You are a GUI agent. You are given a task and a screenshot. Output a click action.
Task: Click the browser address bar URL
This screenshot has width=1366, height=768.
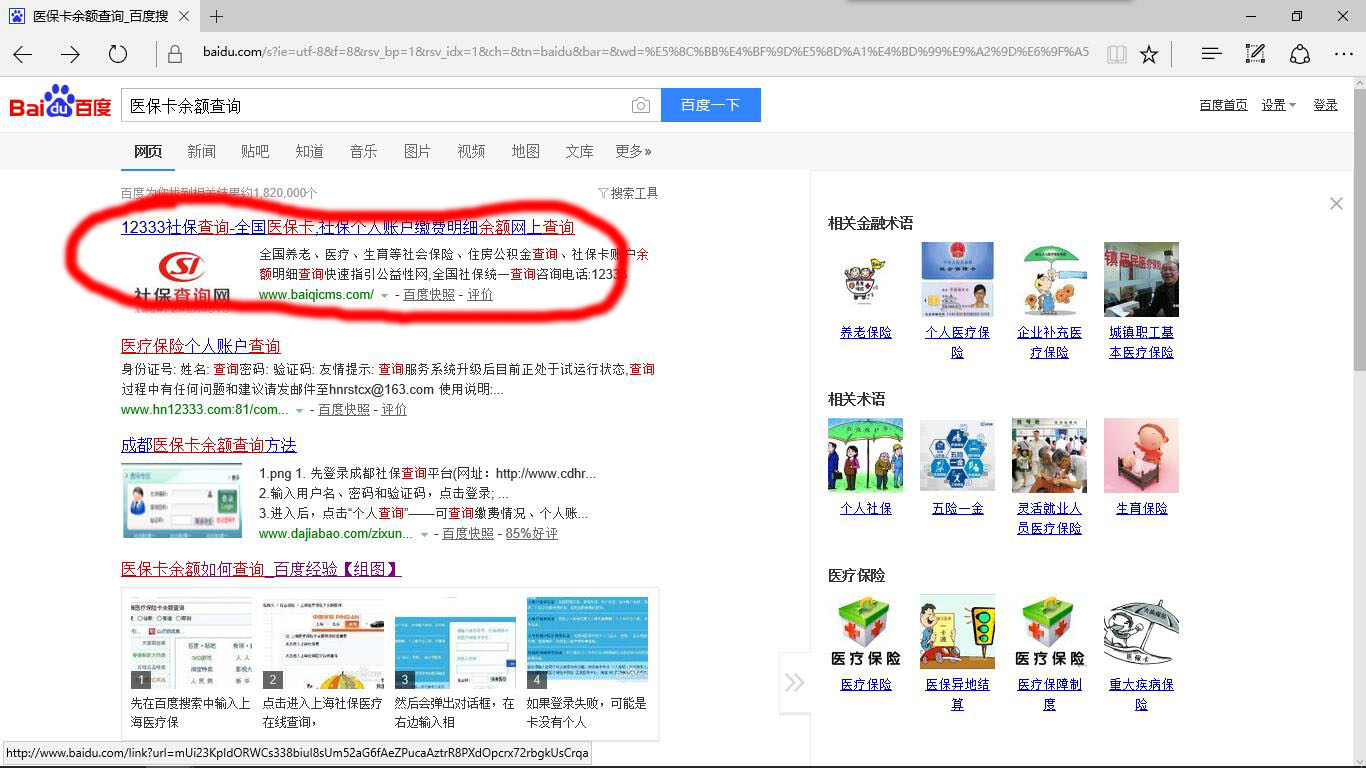pyautogui.click(x=645, y=52)
